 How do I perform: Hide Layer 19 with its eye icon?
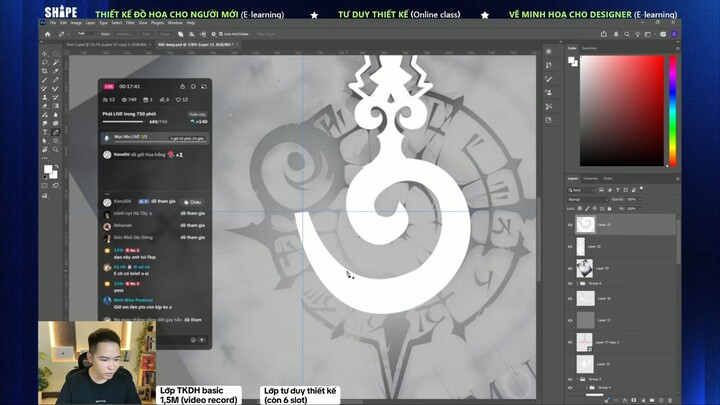[570, 268]
